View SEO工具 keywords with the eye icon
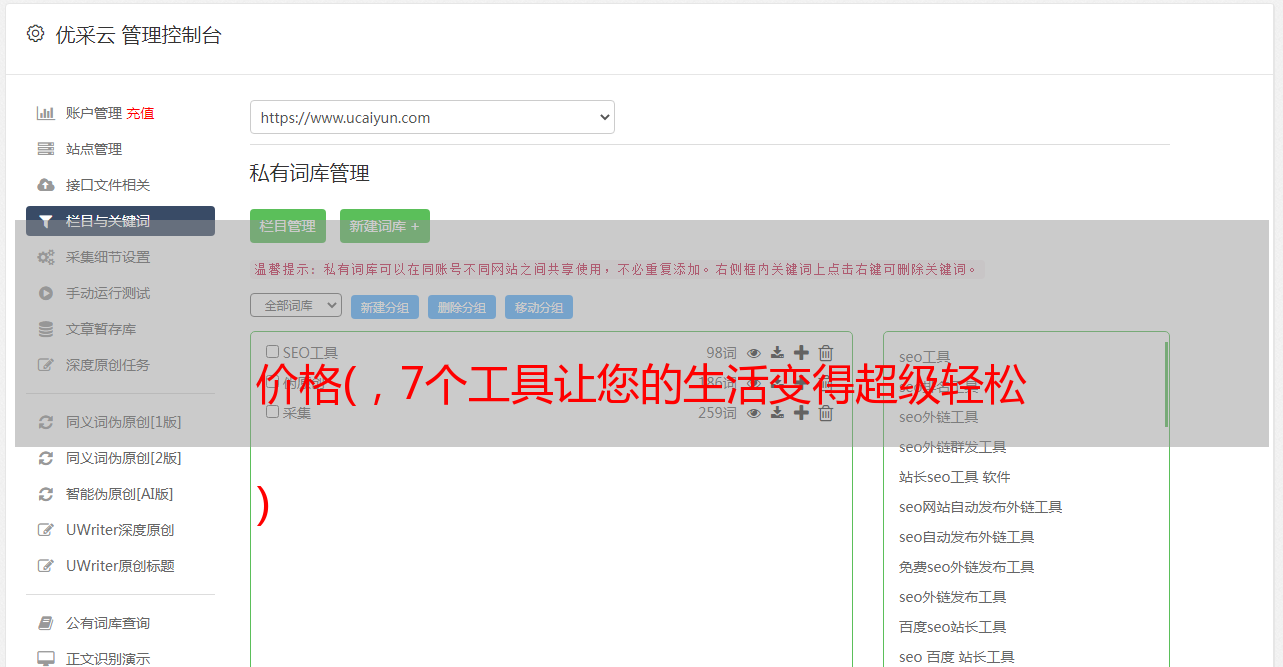The width and height of the screenshot is (1283, 667). (x=754, y=353)
